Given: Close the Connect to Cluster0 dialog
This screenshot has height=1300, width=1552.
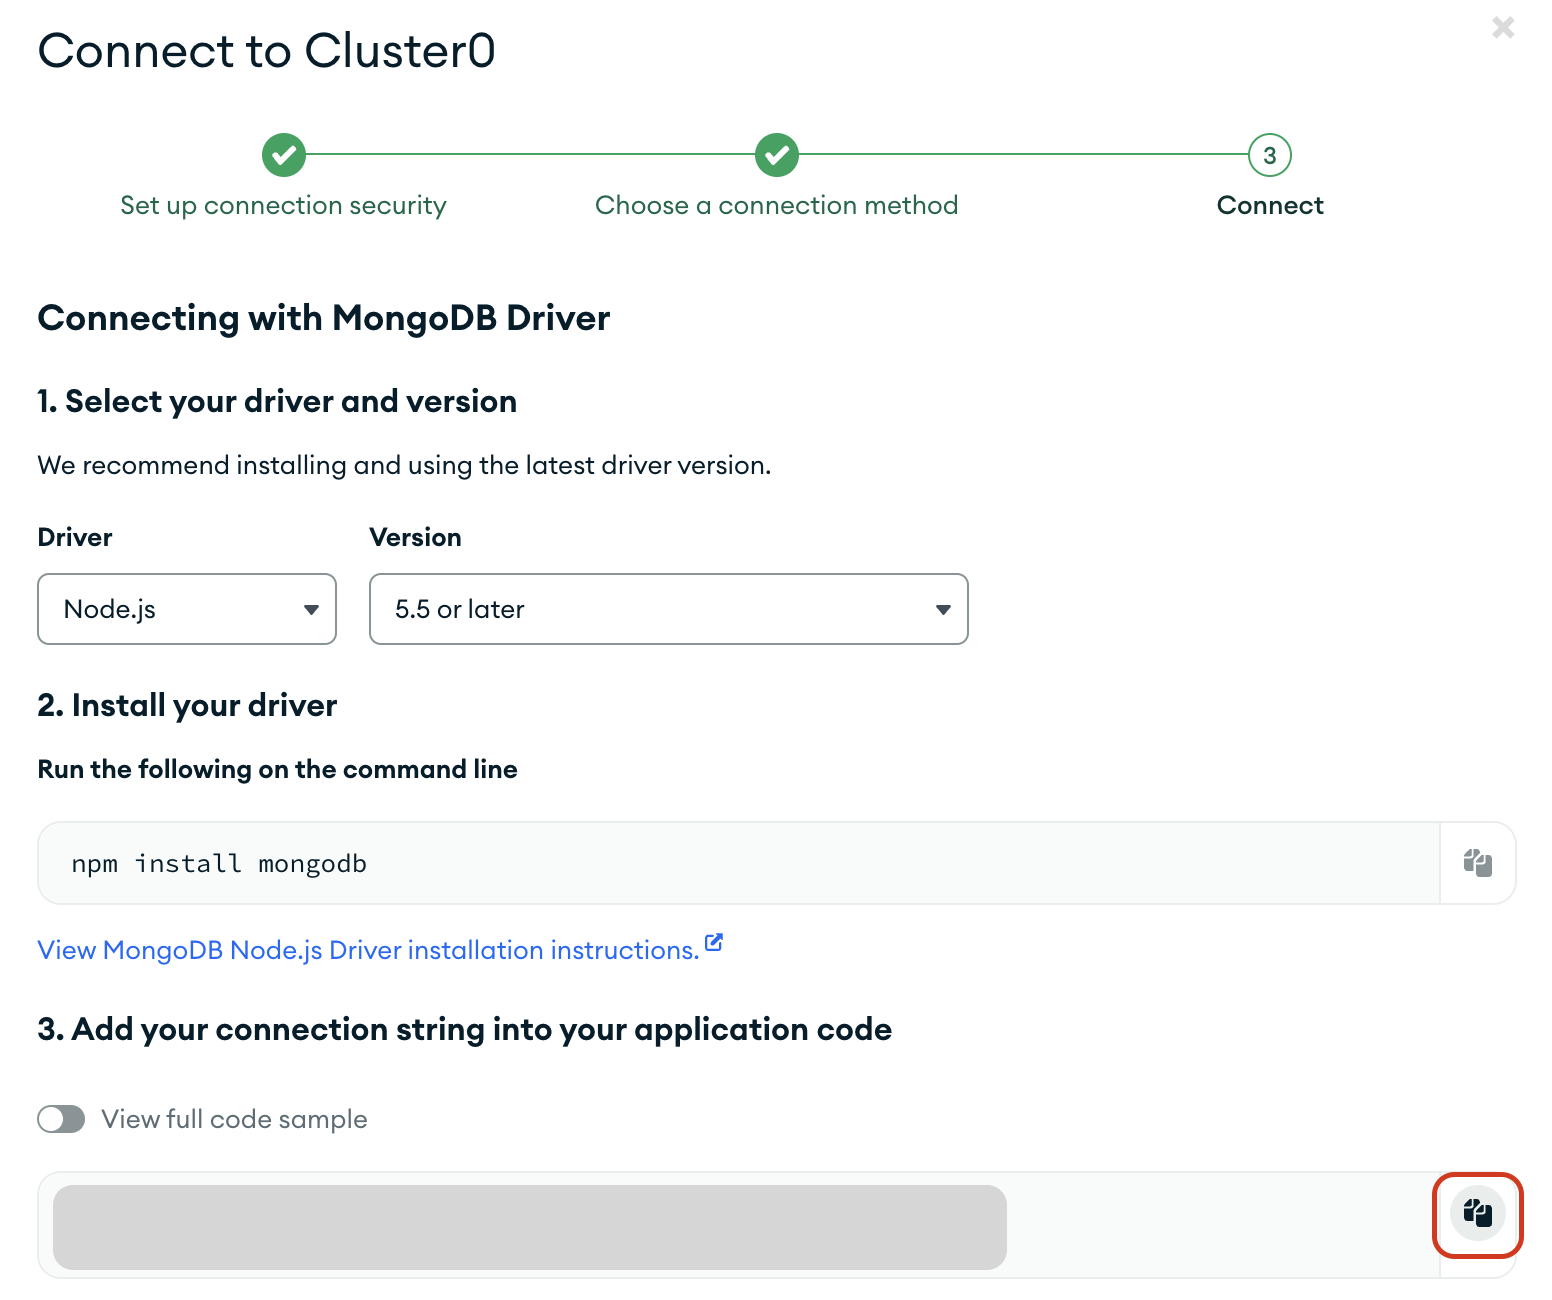Looking at the screenshot, I should coord(1503,27).
